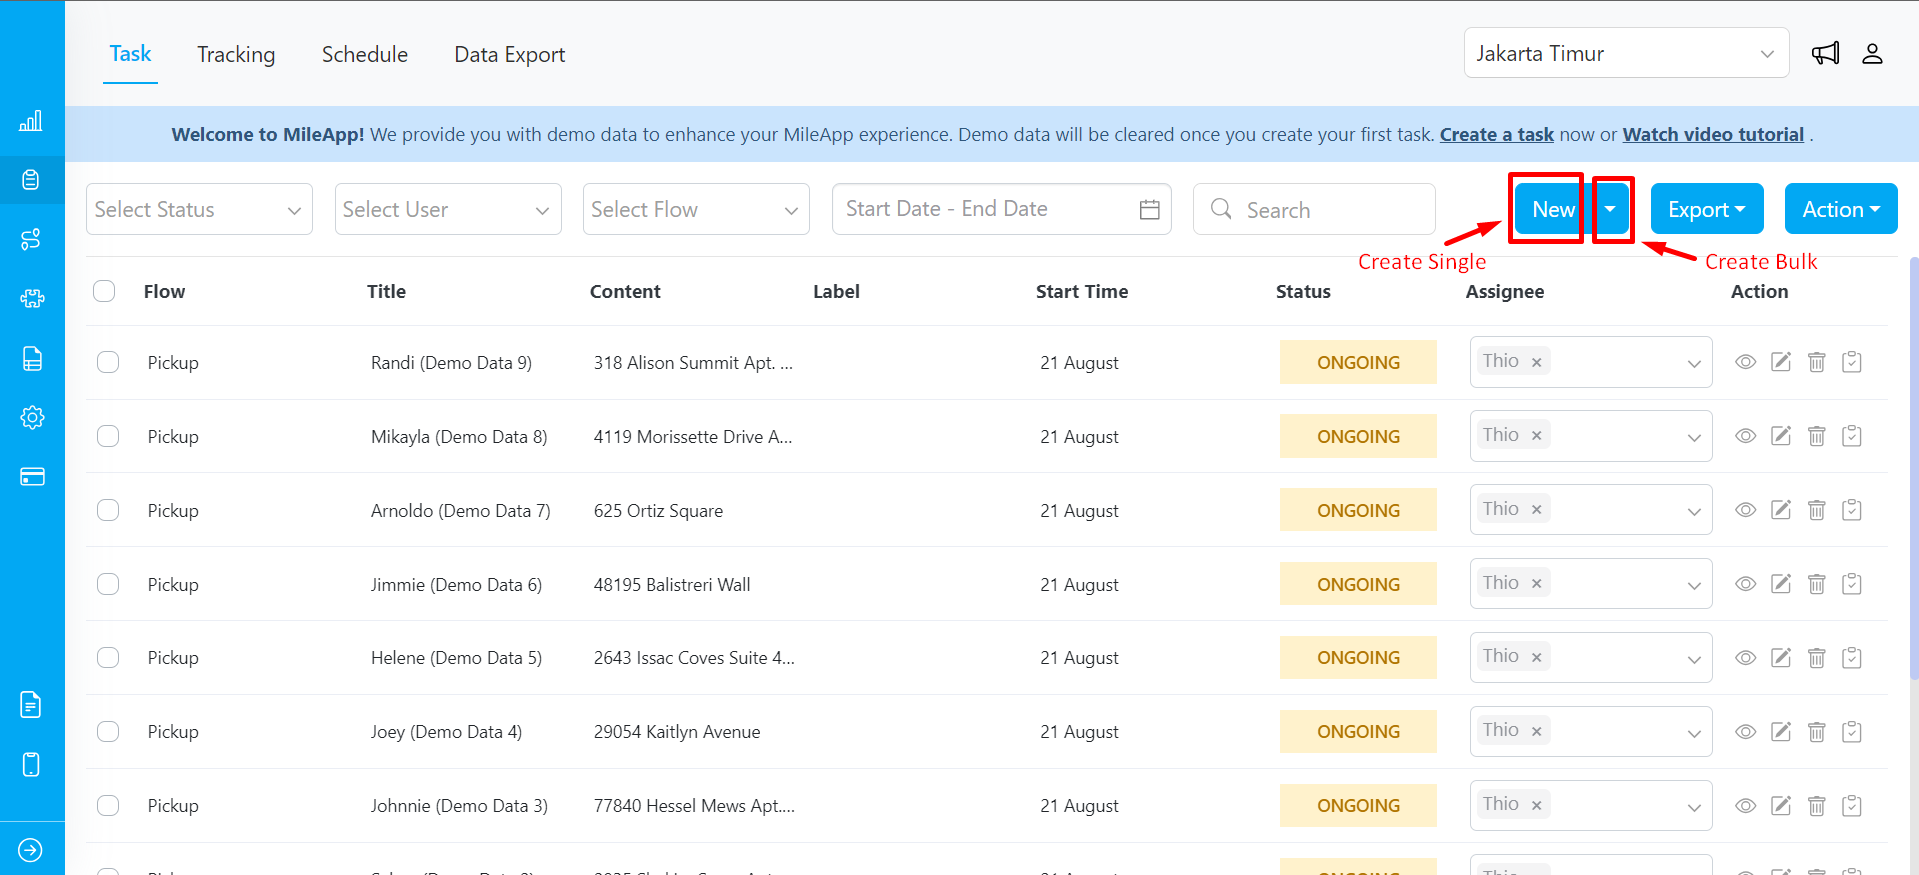This screenshot has width=1919, height=875.
Task: Open the Export dropdown
Action: [x=1707, y=209]
